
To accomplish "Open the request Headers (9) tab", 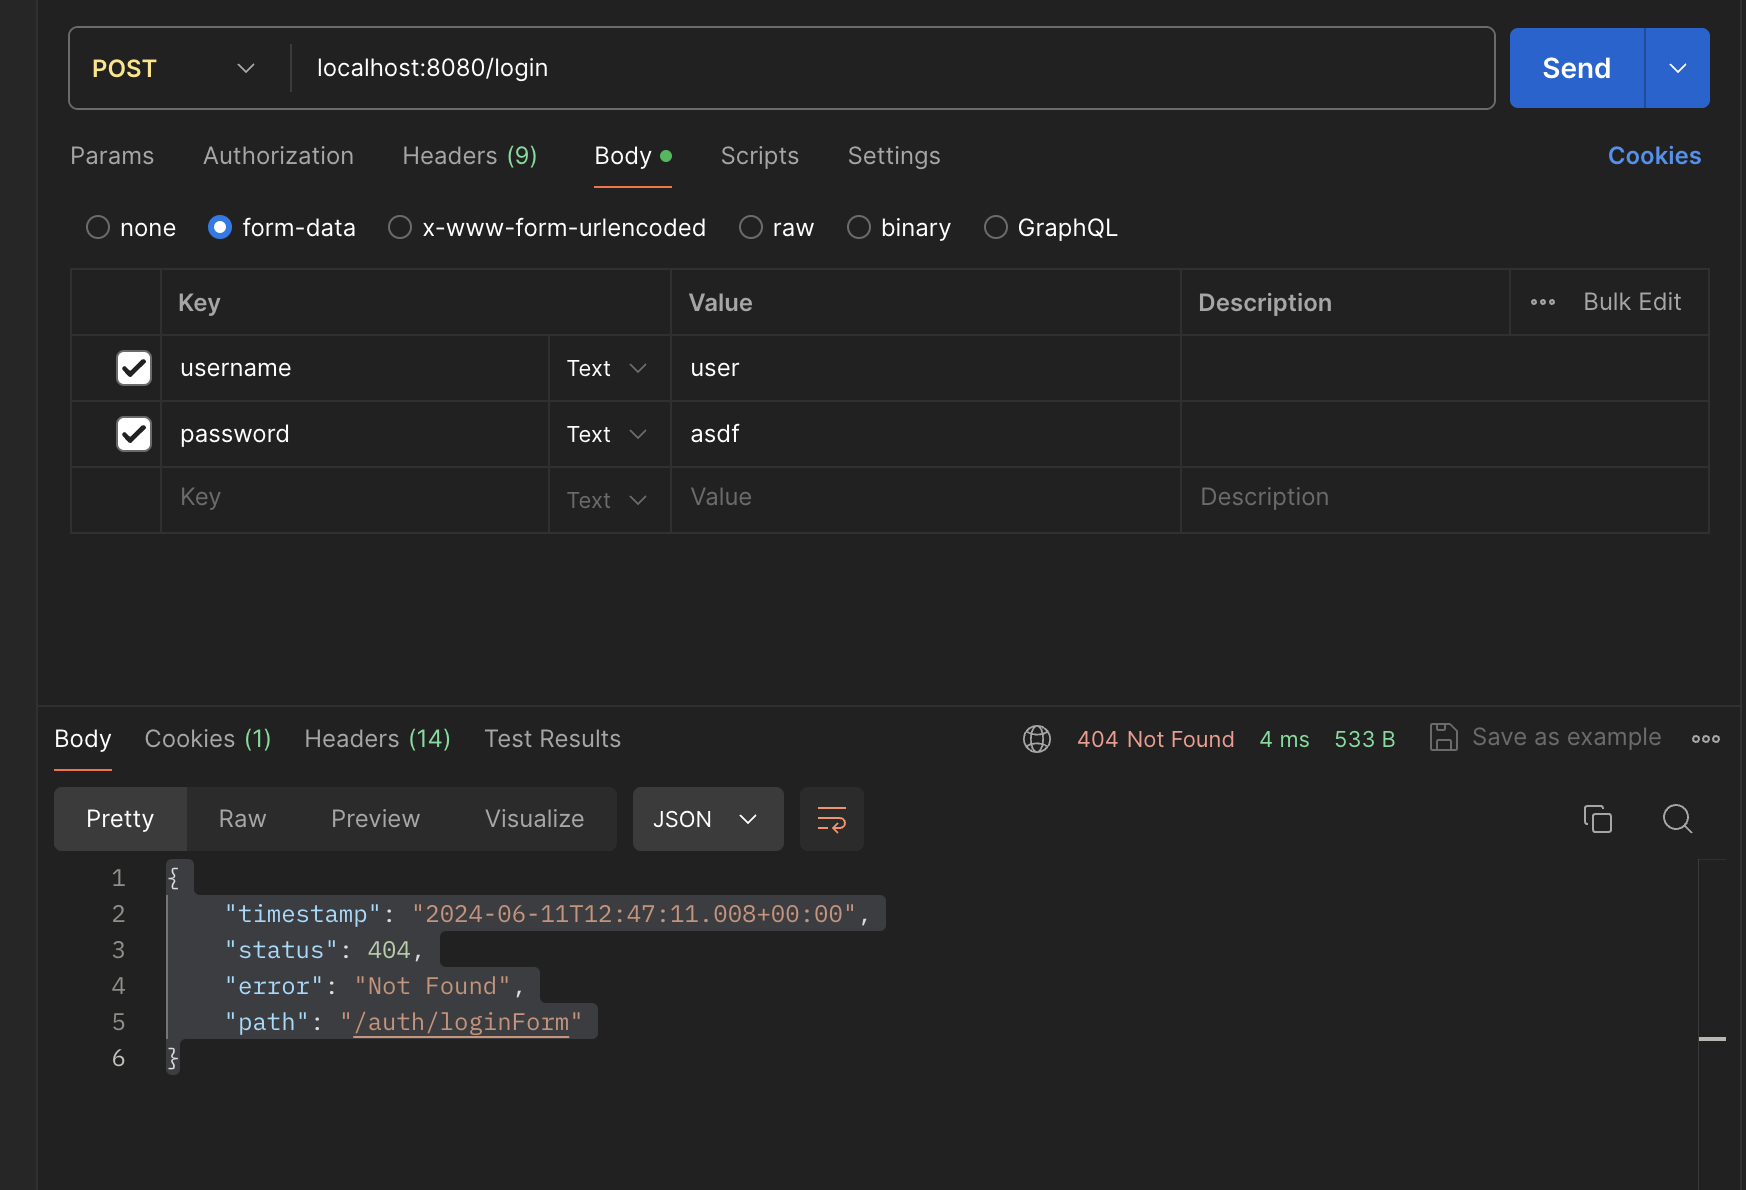I will tap(470, 156).
